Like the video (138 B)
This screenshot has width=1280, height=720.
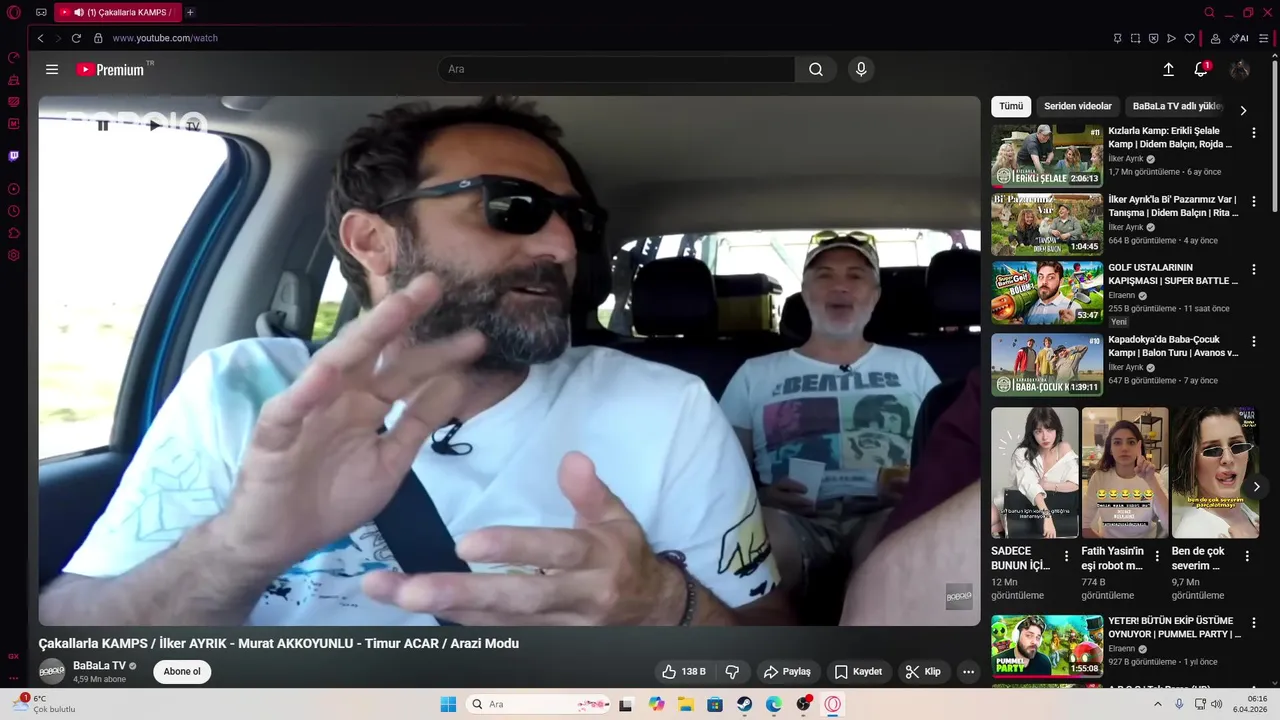(x=685, y=671)
